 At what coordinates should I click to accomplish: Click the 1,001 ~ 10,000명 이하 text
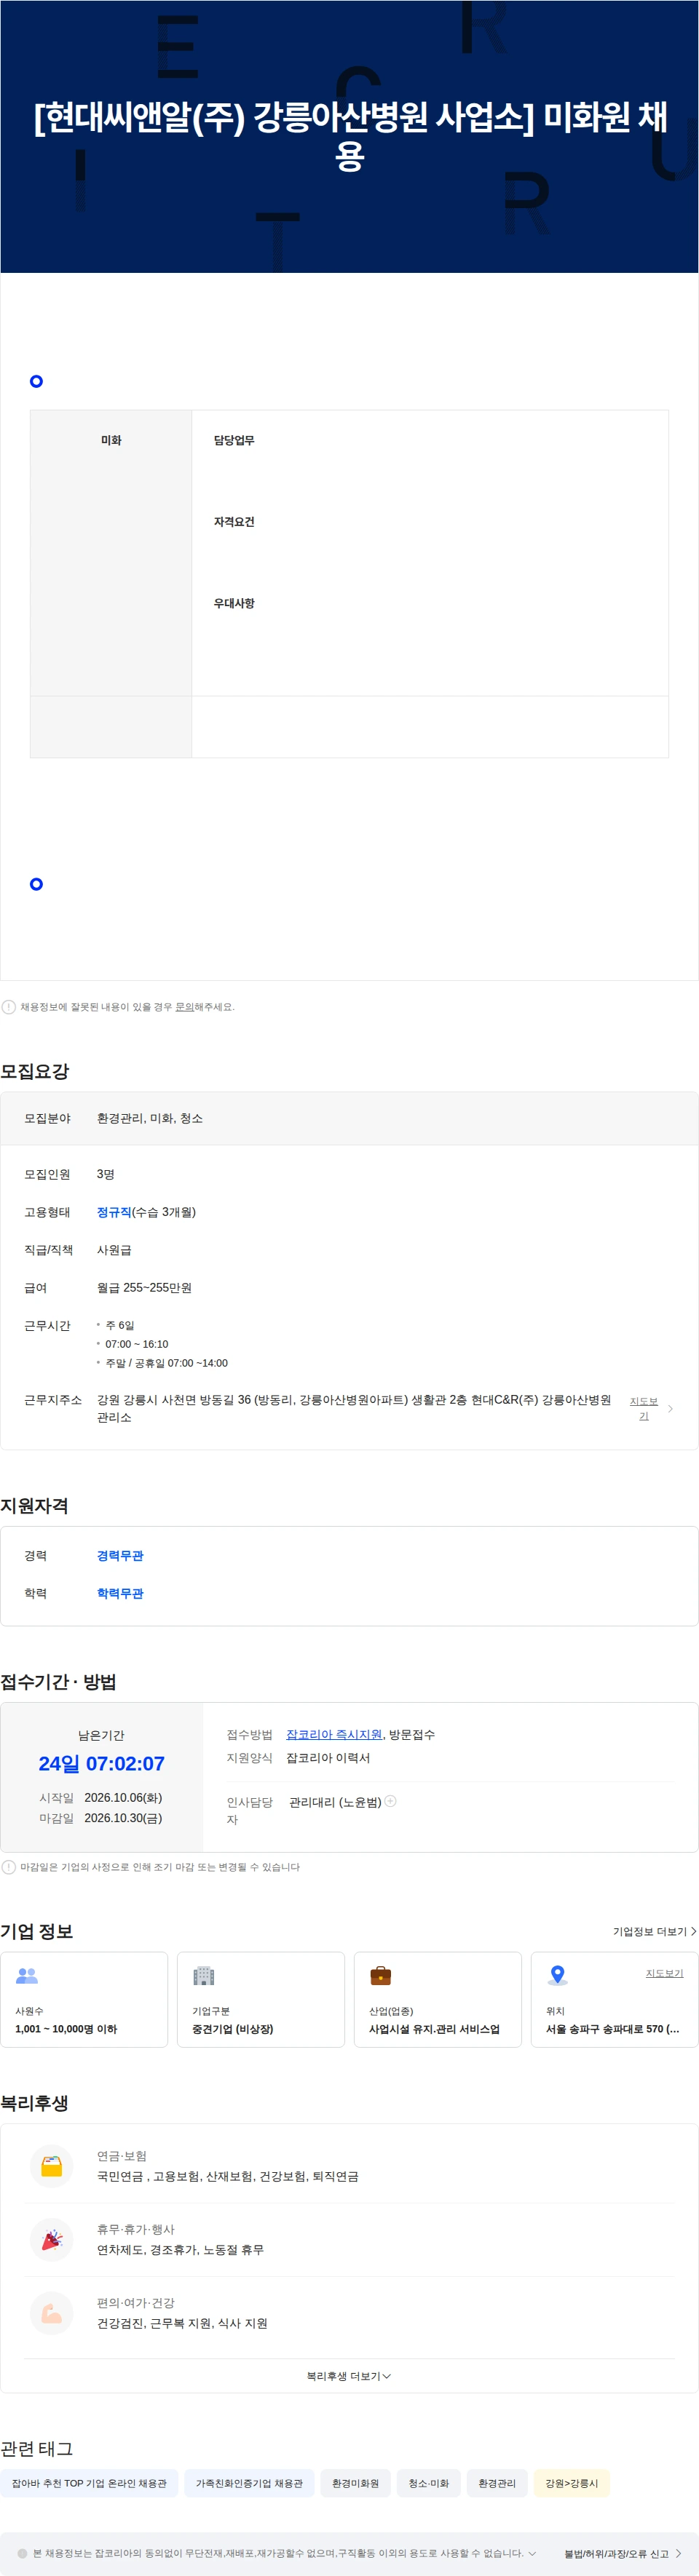[x=66, y=2029]
